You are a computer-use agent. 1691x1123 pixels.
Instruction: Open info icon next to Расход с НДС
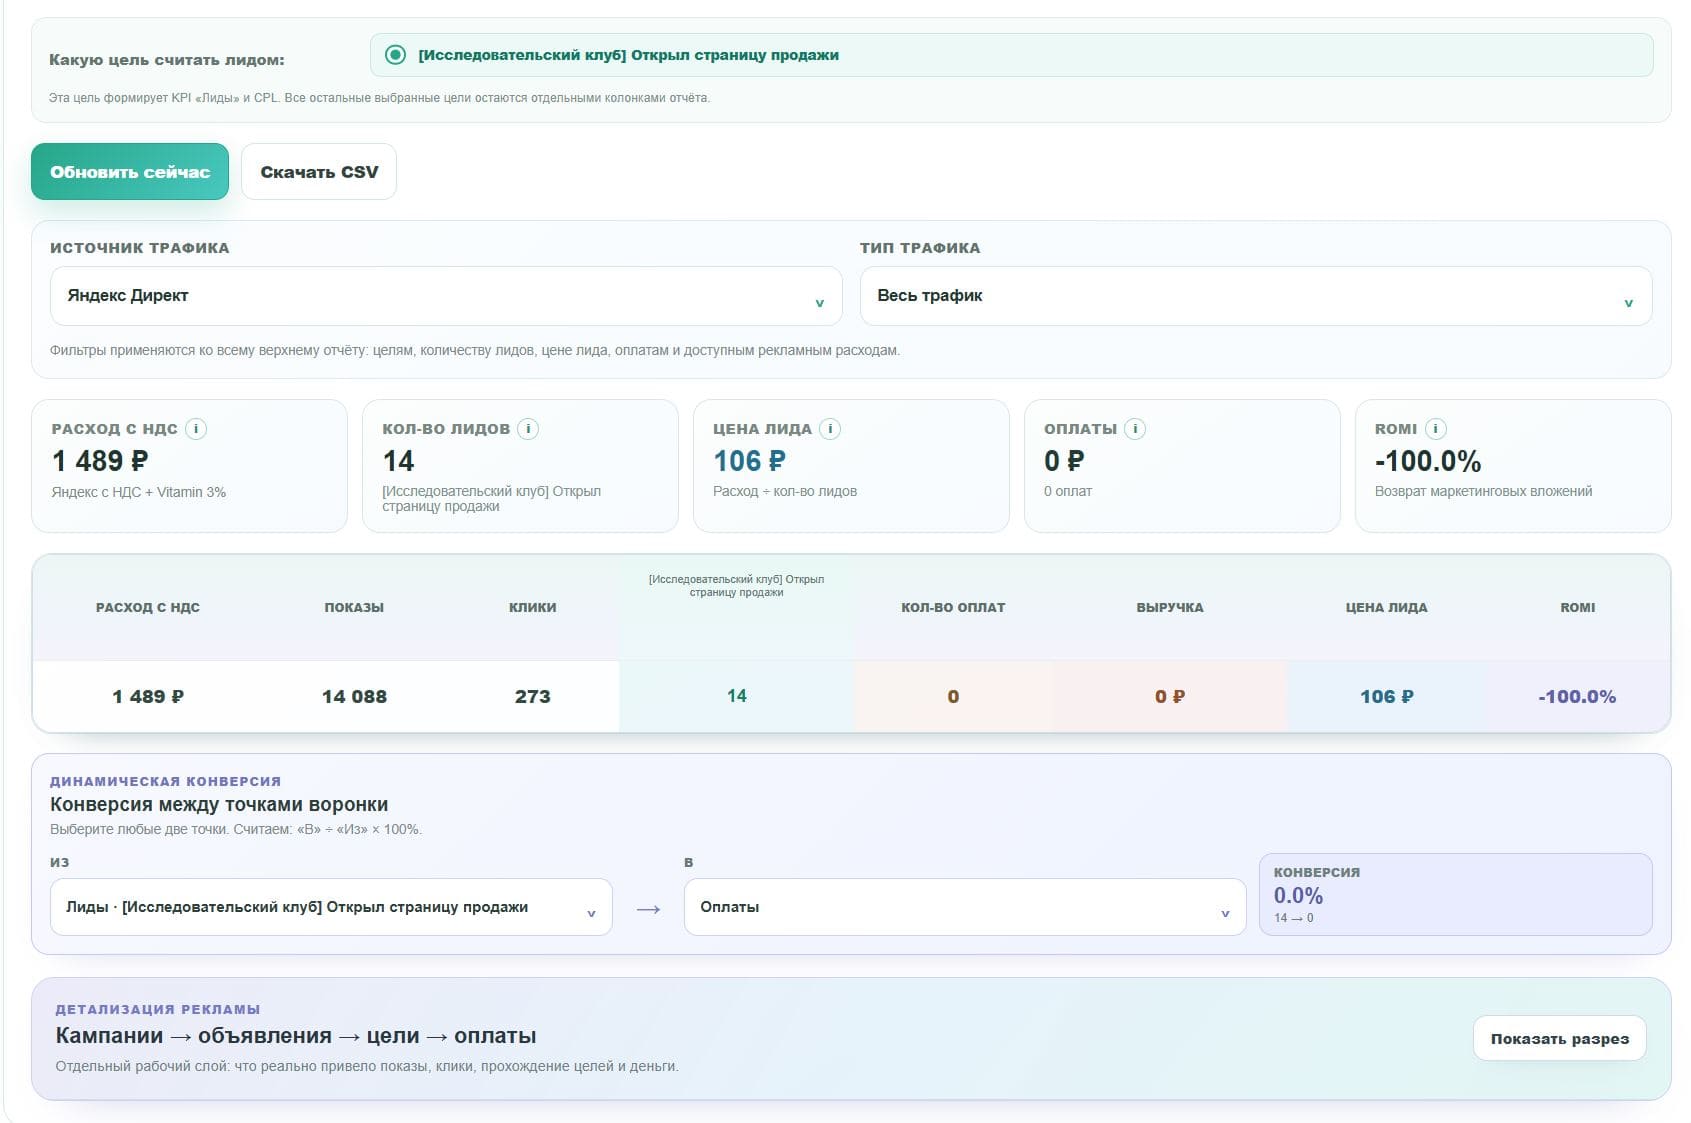[196, 429]
